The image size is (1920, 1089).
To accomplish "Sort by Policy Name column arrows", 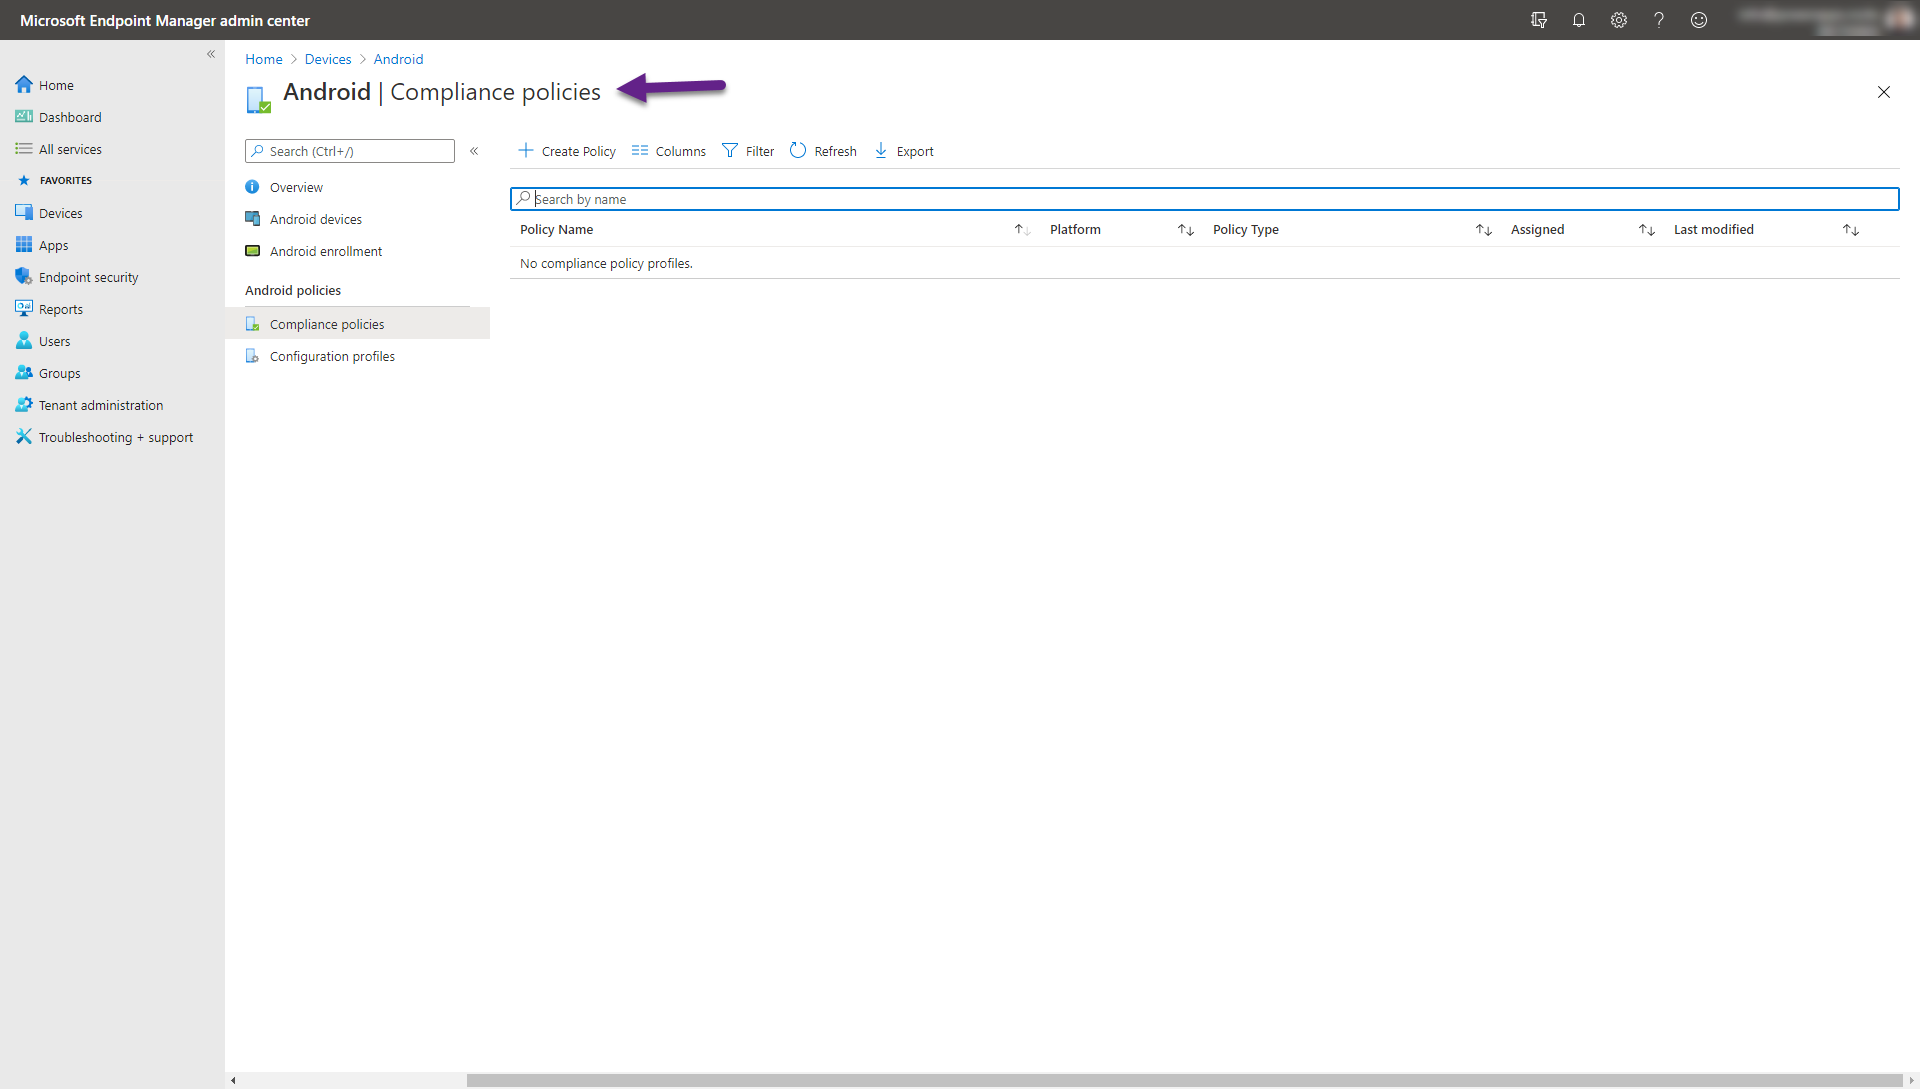I will pyautogui.click(x=1022, y=230).
